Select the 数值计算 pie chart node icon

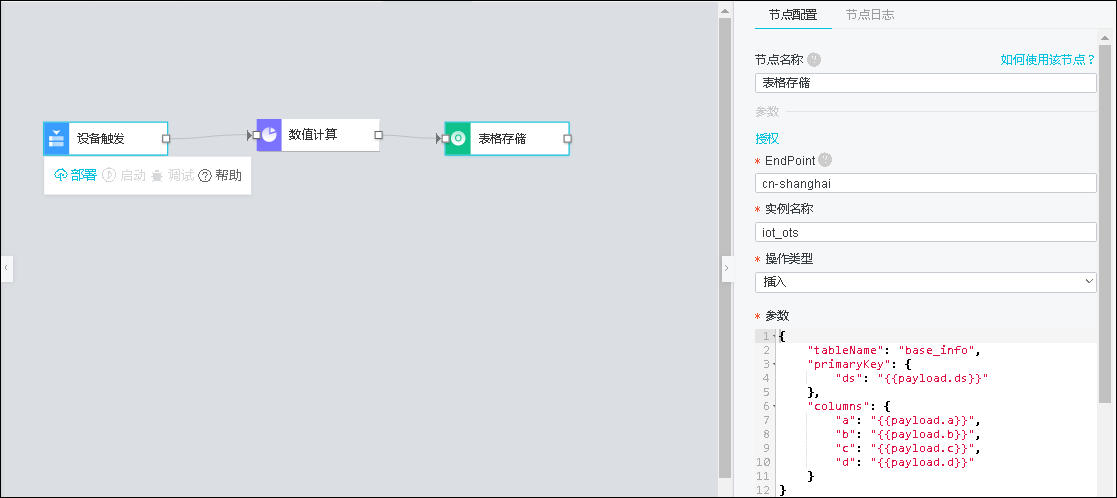pyautogui.click(x=269, y=135)
